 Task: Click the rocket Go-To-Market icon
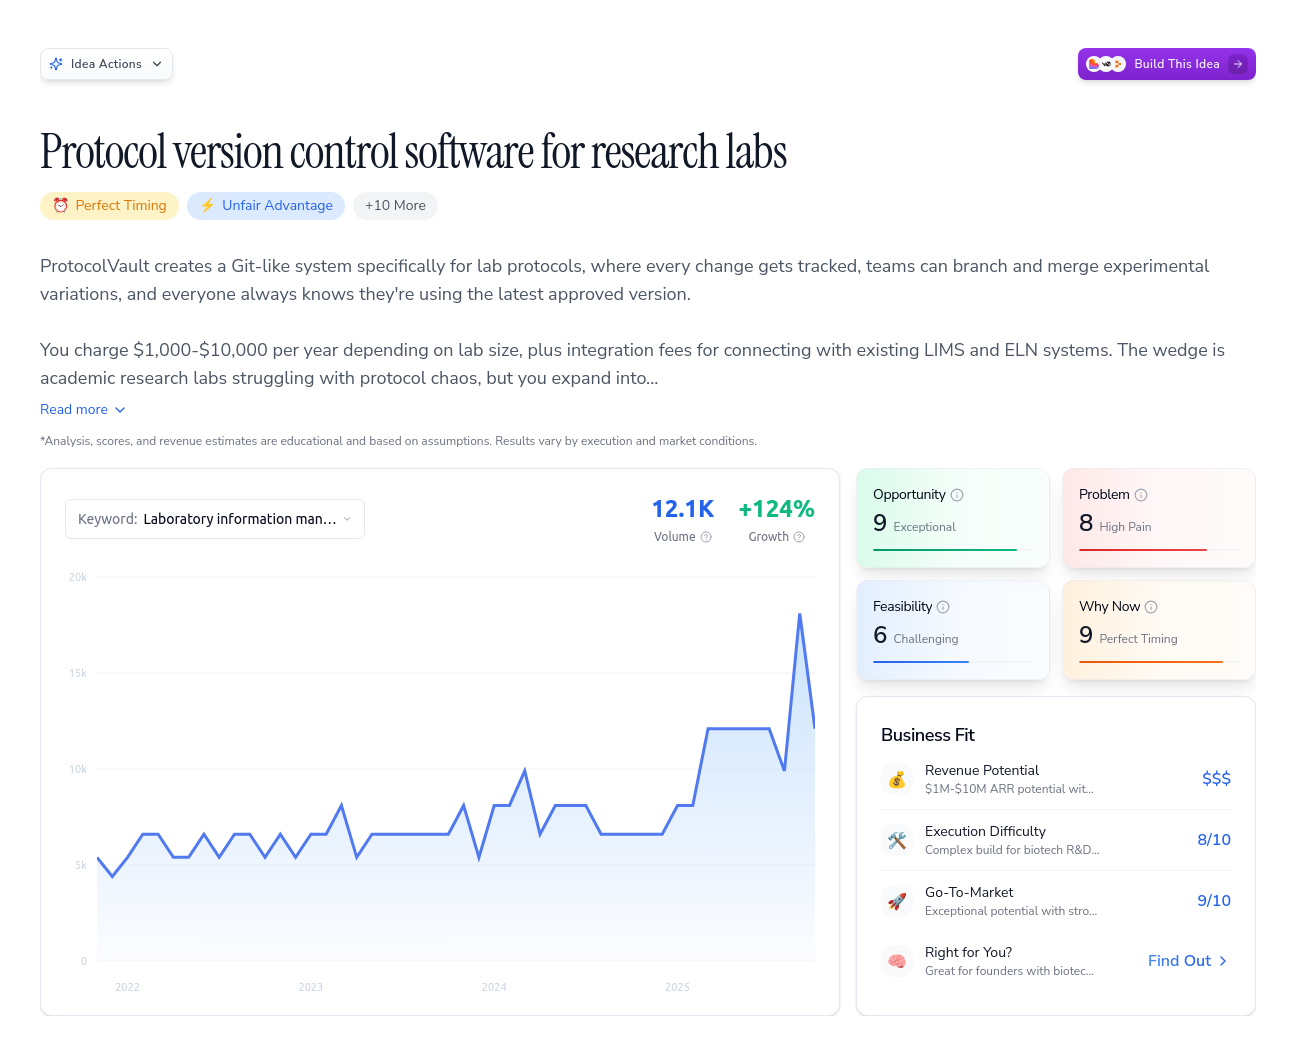pyautogui.click(x=897, y=901)
